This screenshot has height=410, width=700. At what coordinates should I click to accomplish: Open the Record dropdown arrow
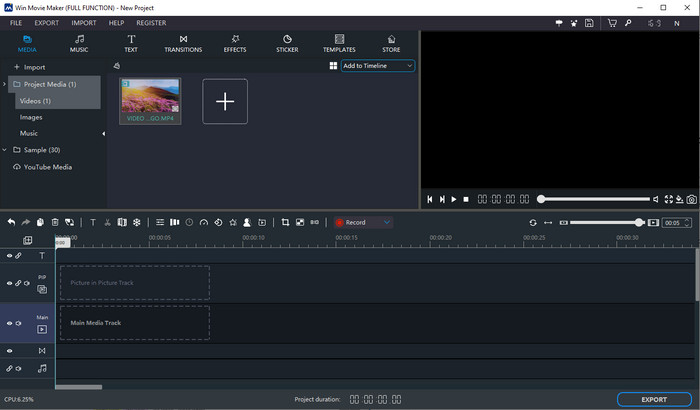pos(387,222)
